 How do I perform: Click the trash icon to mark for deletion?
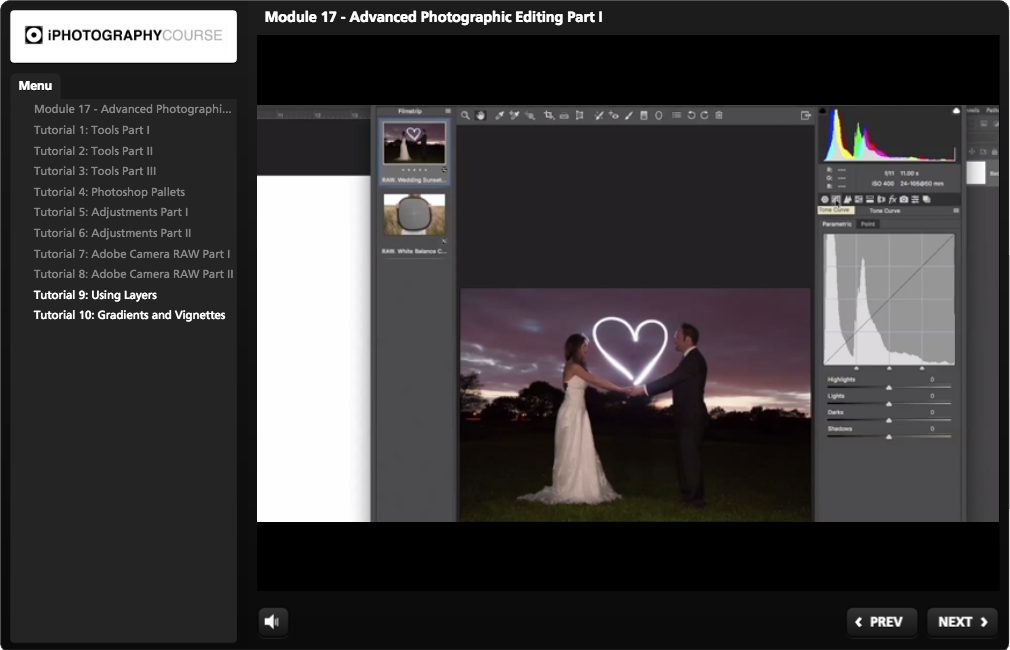(x=719, y=115)
